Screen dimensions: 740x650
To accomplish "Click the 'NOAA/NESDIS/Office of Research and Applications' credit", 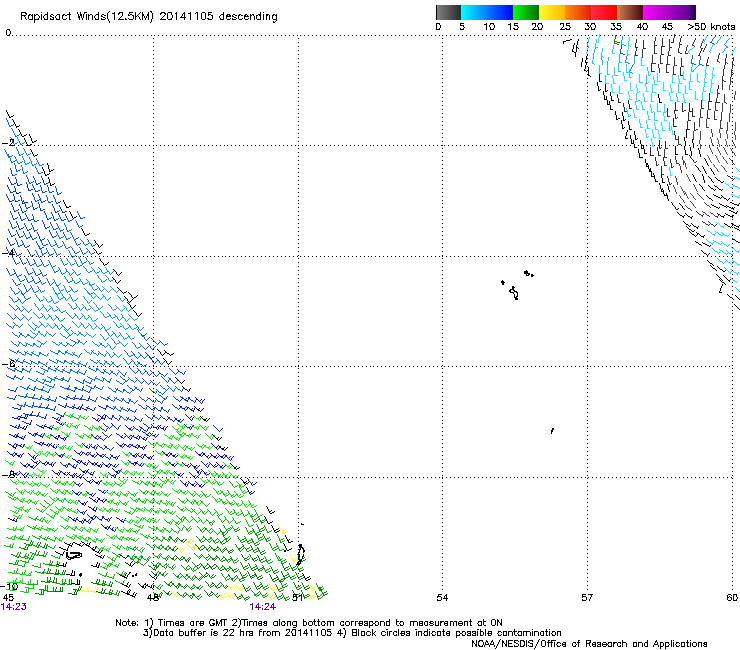I will (589, 644).
